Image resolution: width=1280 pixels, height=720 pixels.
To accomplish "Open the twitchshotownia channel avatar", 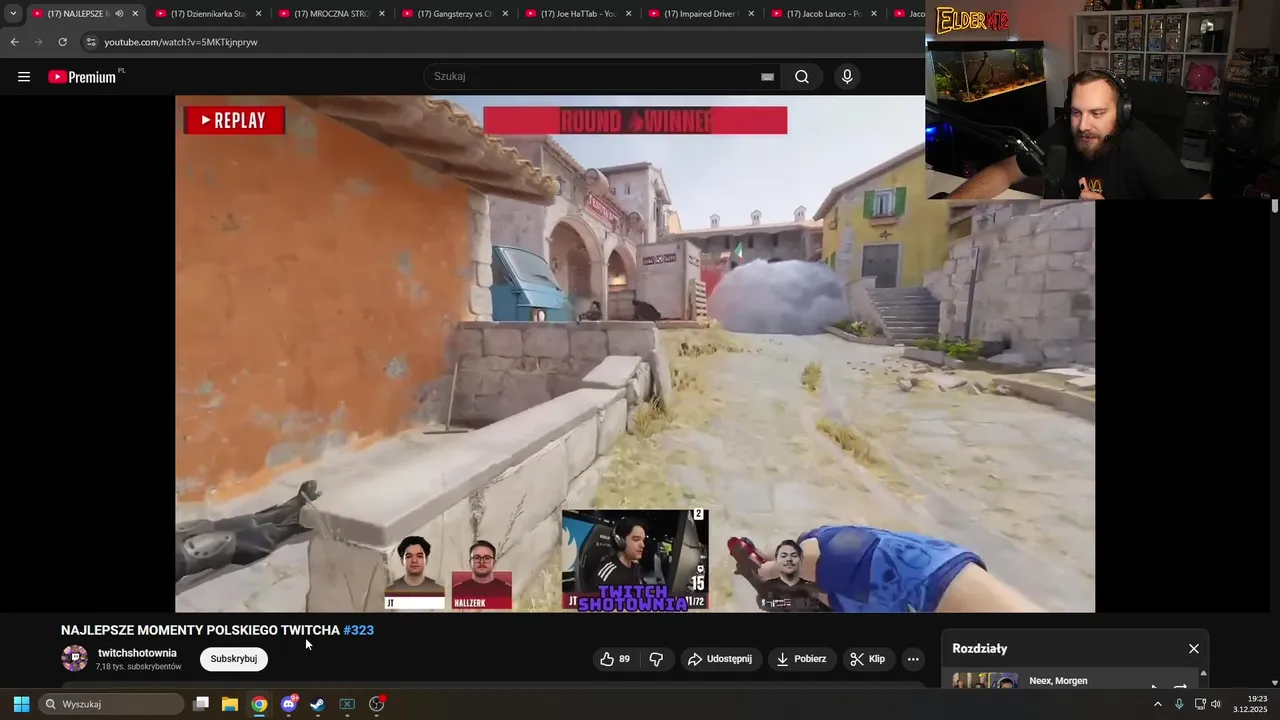I will pyautogui.click(x=75, y=658).
